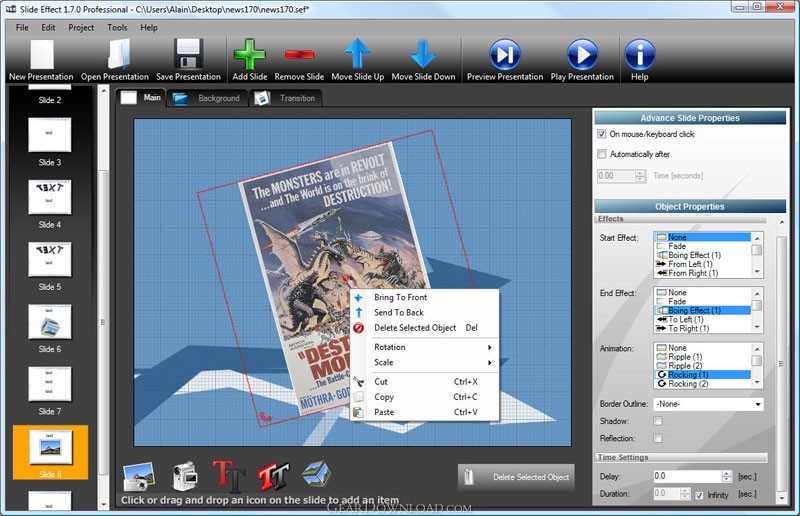Click Bring To Front in context menu
Viewport: 800px width, 516px height.
401,297
